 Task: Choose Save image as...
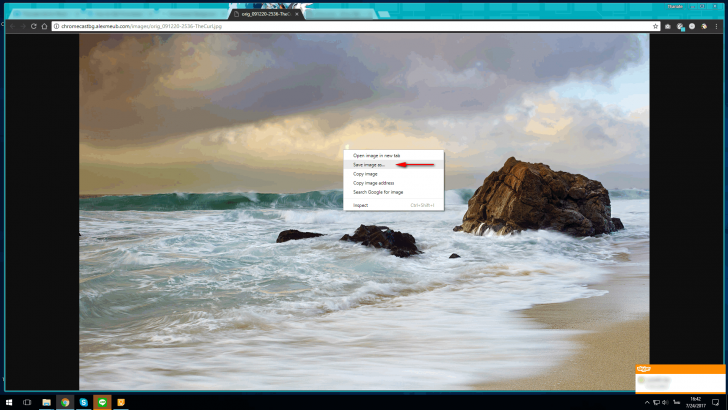[394, 165]
